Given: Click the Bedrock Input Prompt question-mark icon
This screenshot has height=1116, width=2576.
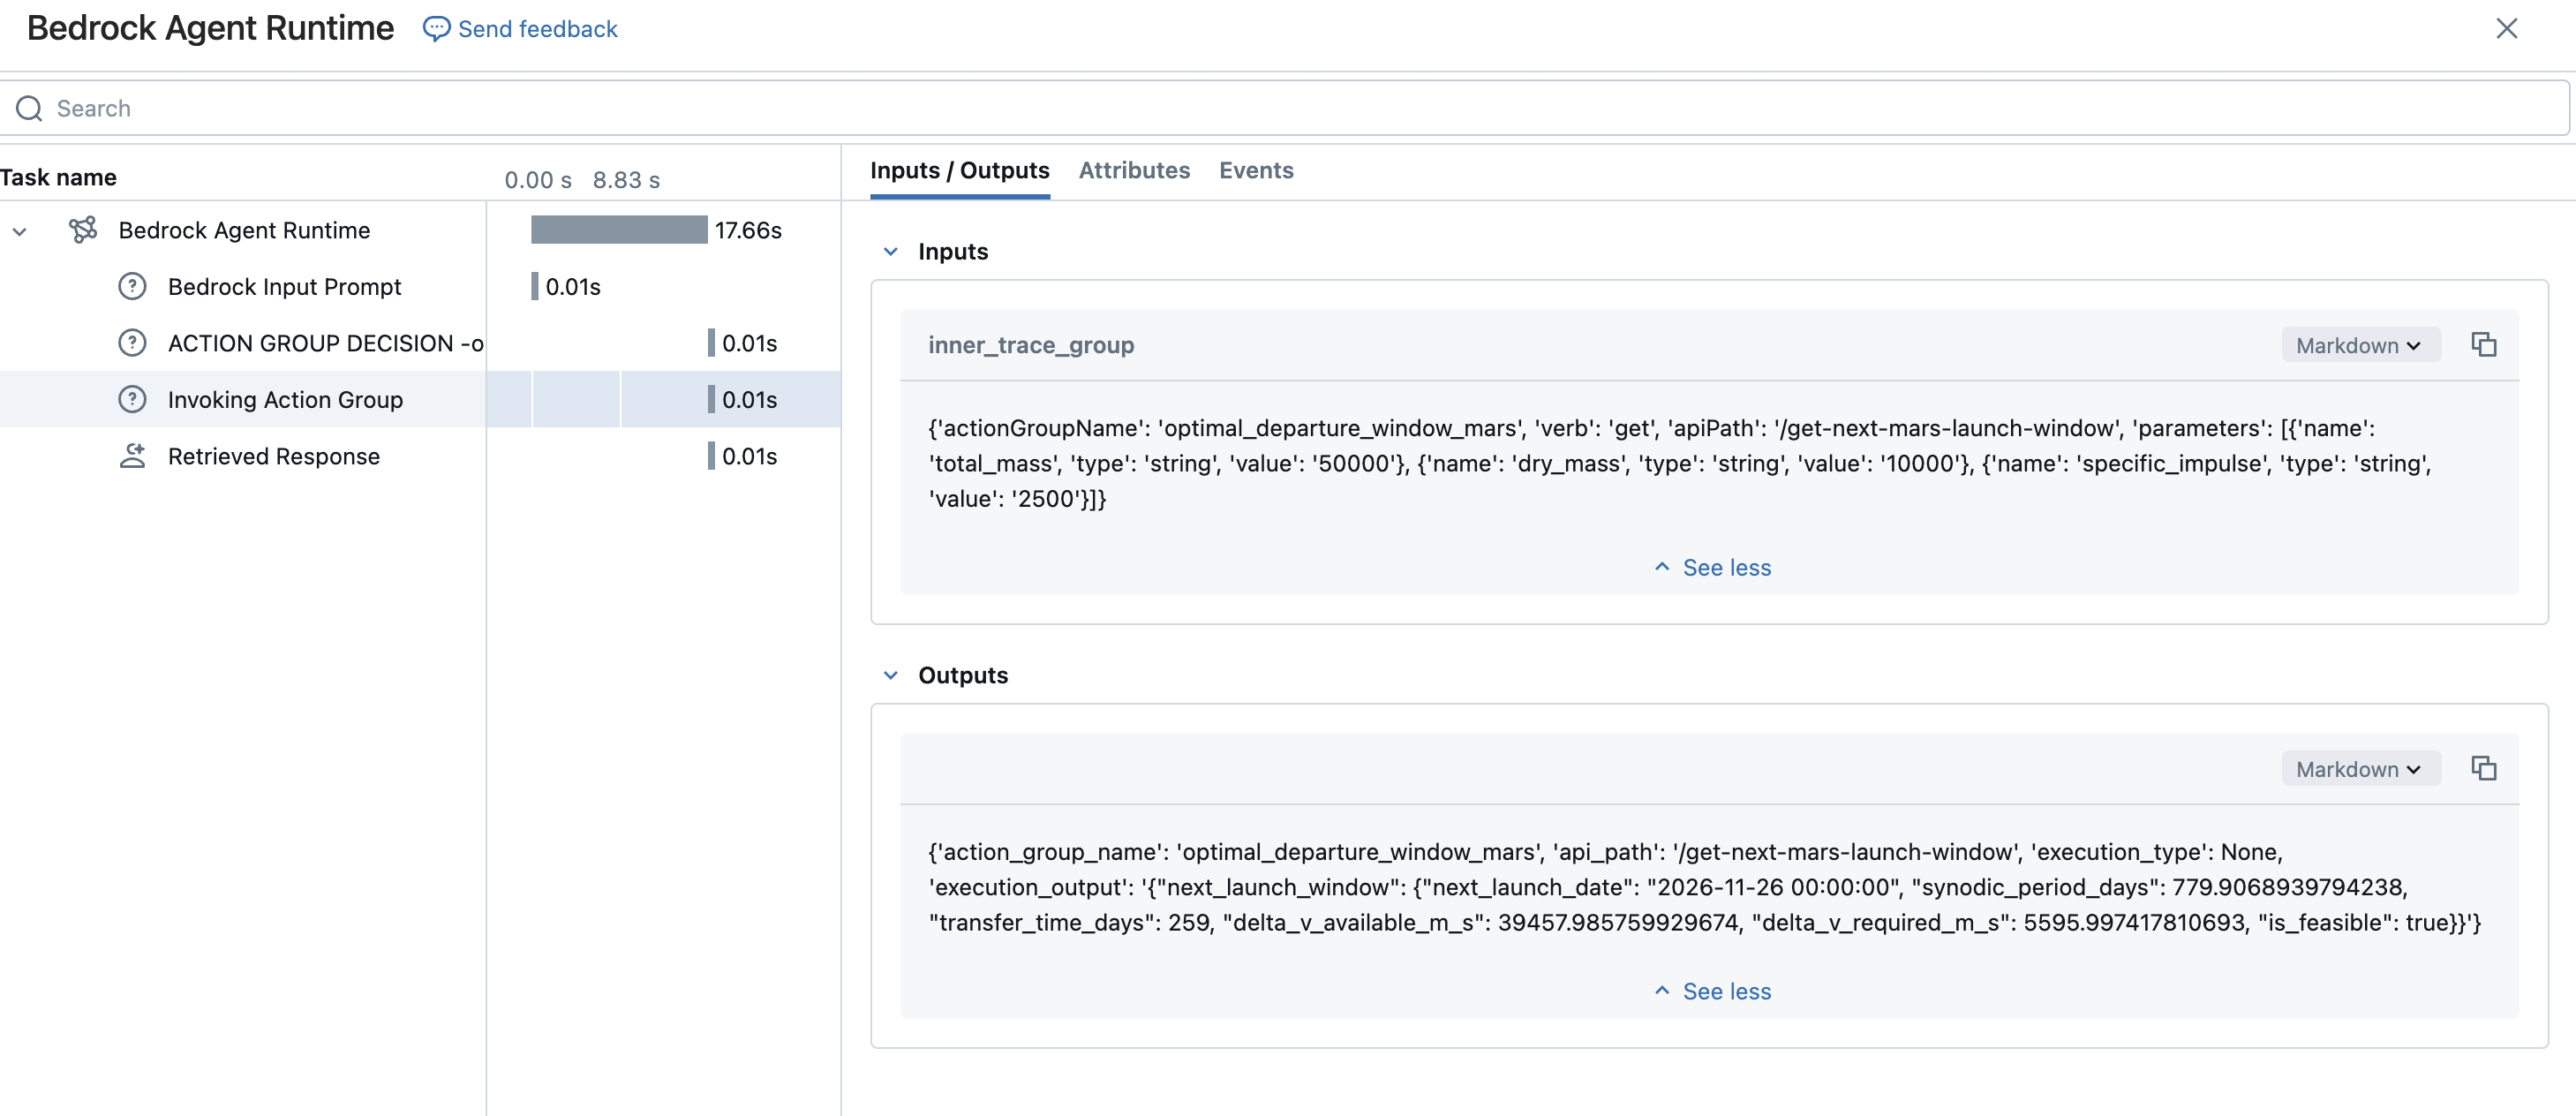Looking at the screenshot, I should point(132,287).
